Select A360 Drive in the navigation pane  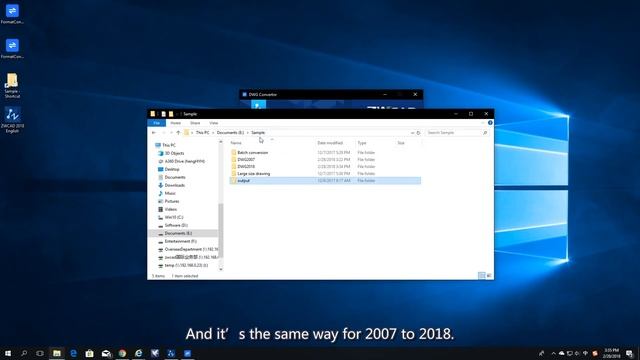(184, 161)
